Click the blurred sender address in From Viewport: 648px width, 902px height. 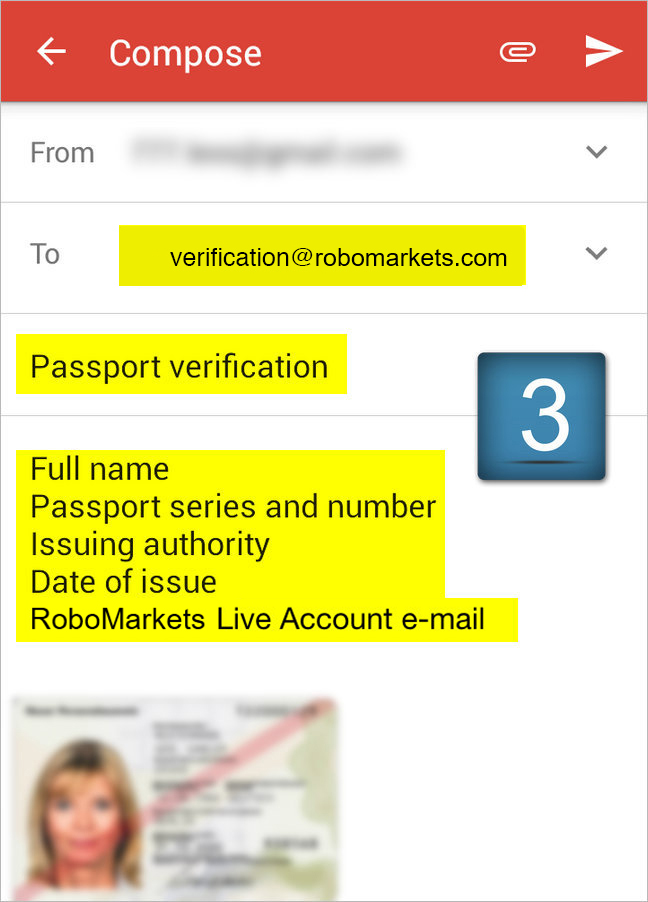(265, 152)
